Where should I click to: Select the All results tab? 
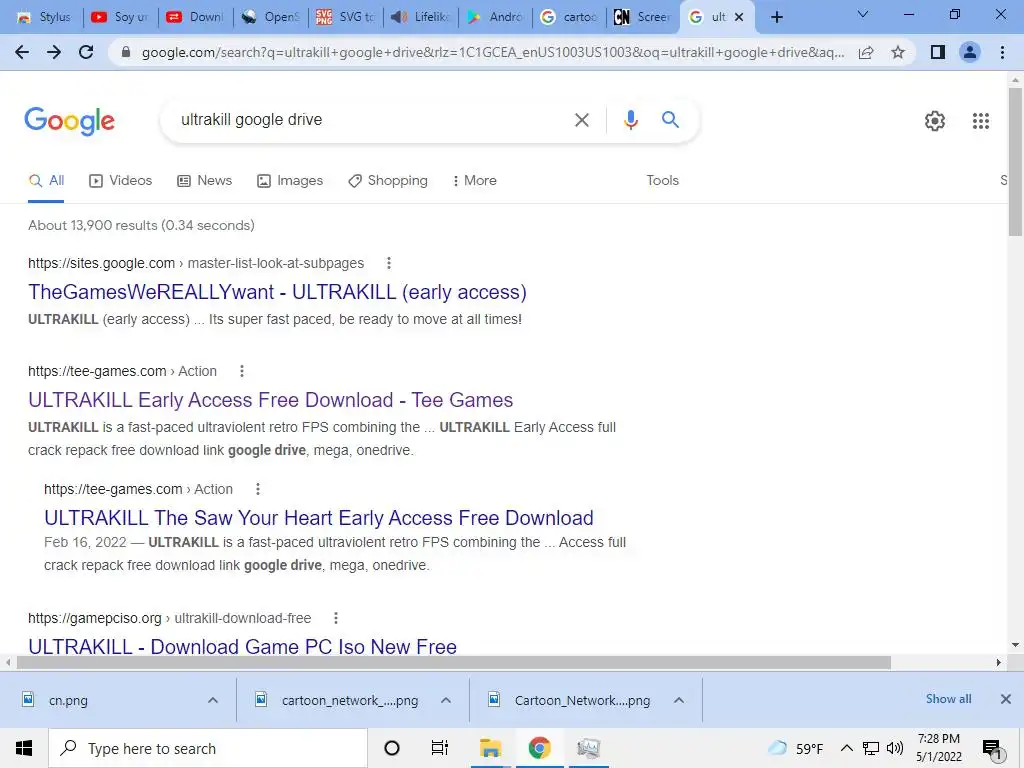[x=46, y=181]
